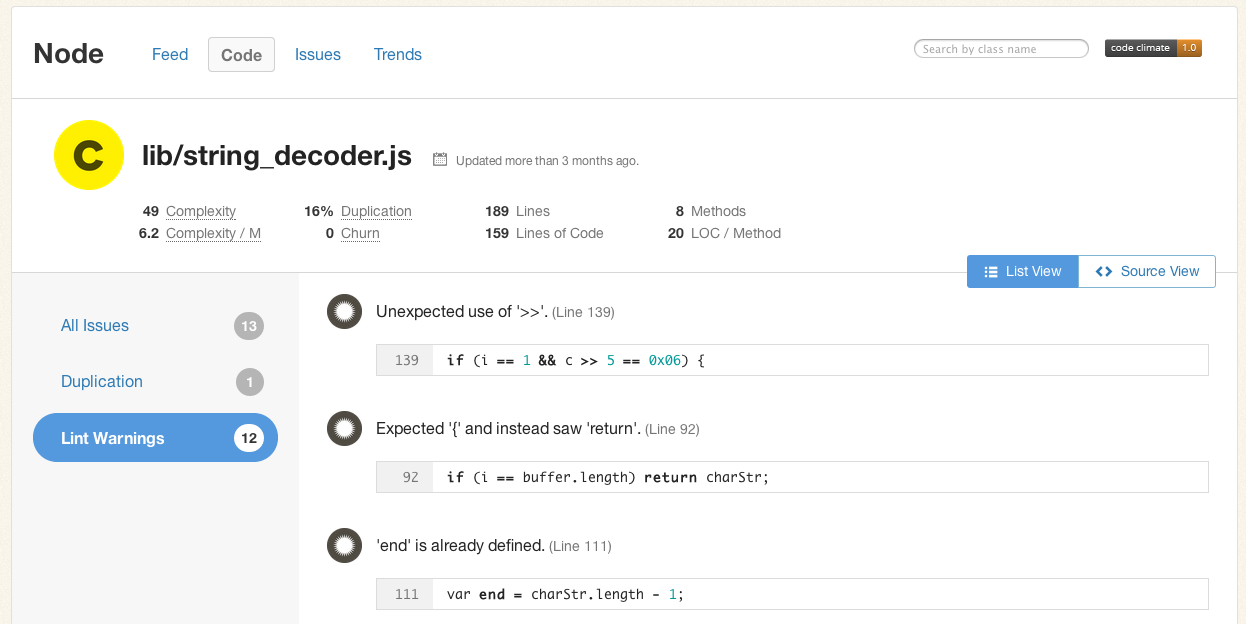Open the Issues section
This screenshot has height=624, width=1246.
pos(317,54)
